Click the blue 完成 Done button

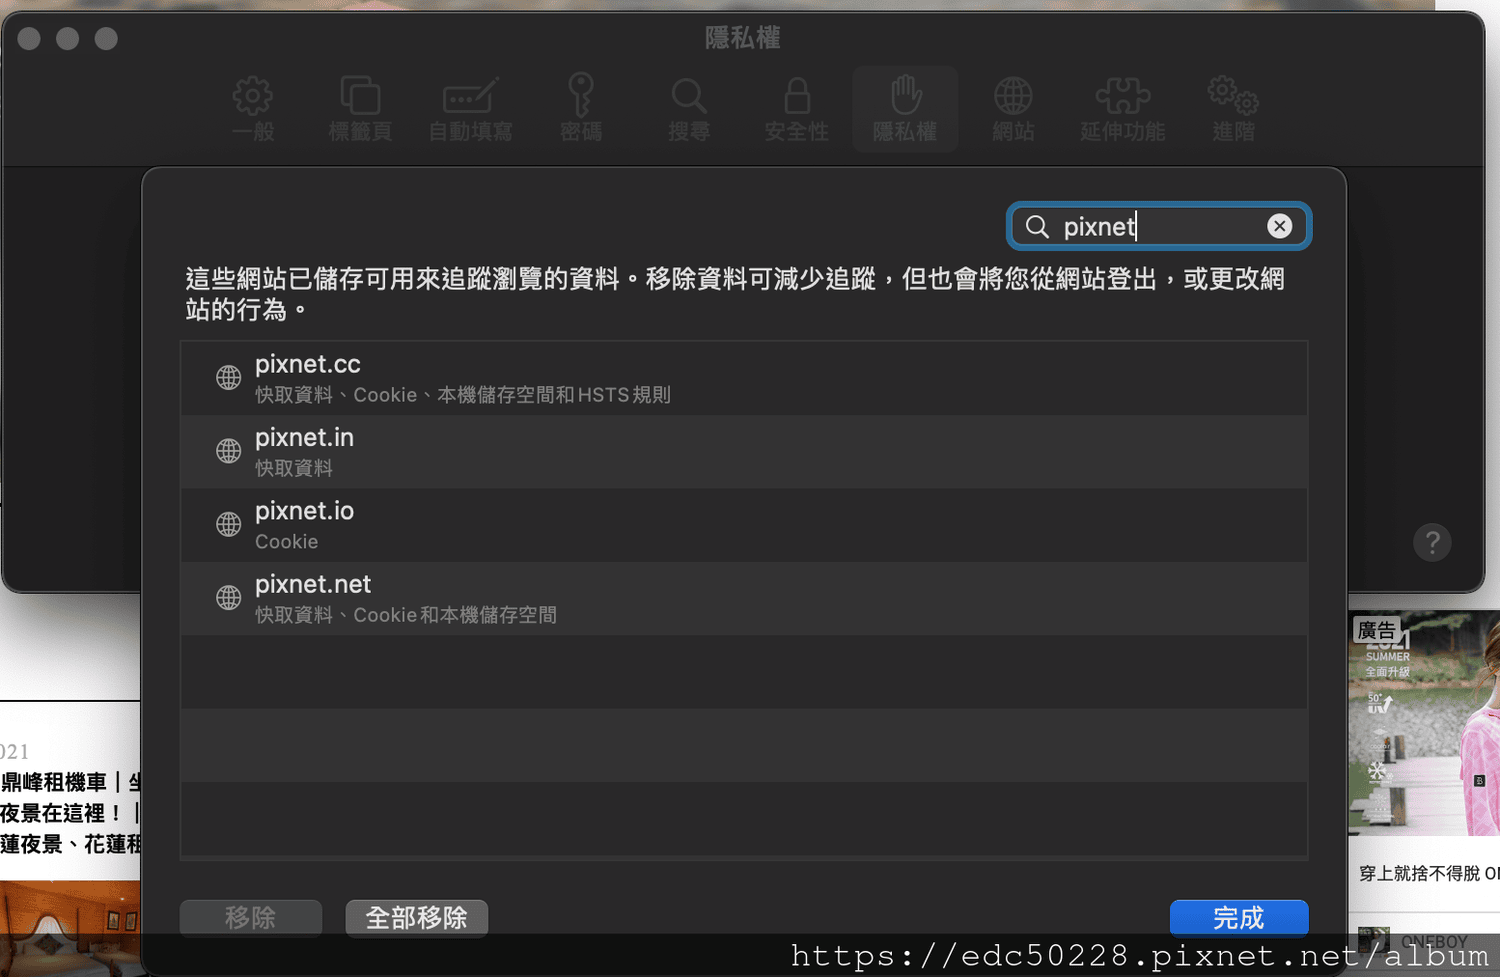coord(1239,918)
